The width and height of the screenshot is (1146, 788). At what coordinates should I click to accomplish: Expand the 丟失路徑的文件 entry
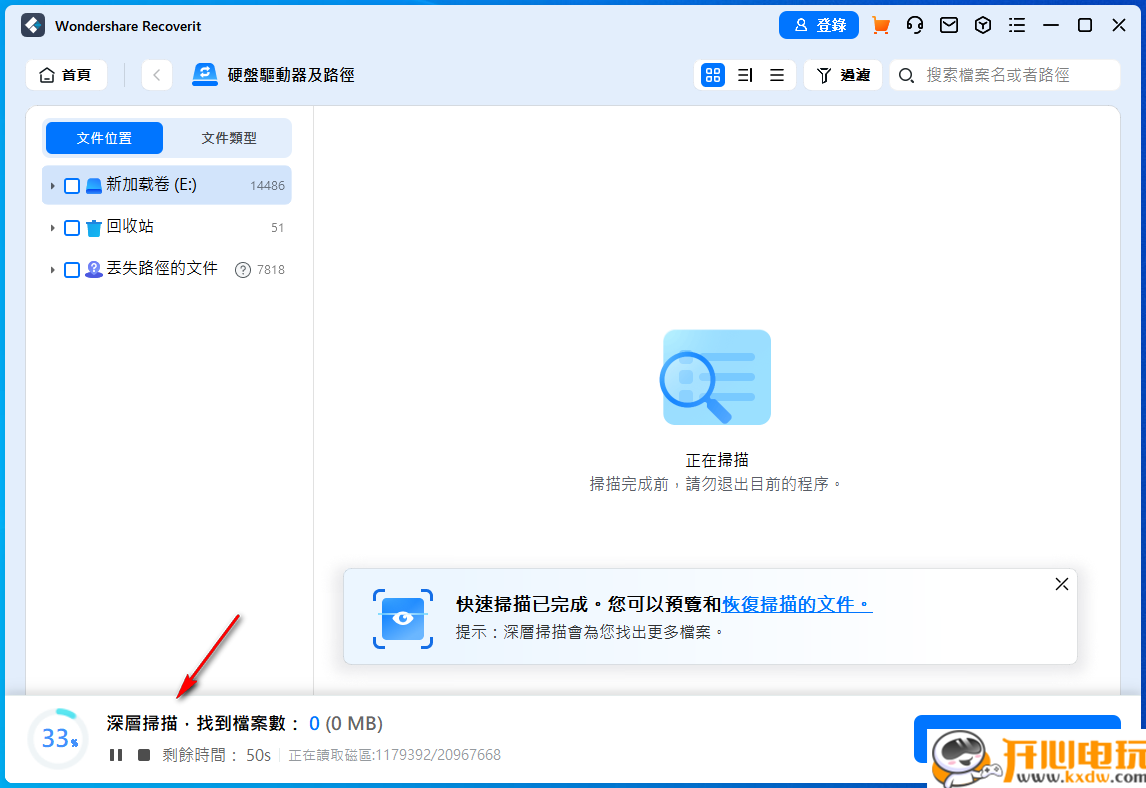[53, 269]
